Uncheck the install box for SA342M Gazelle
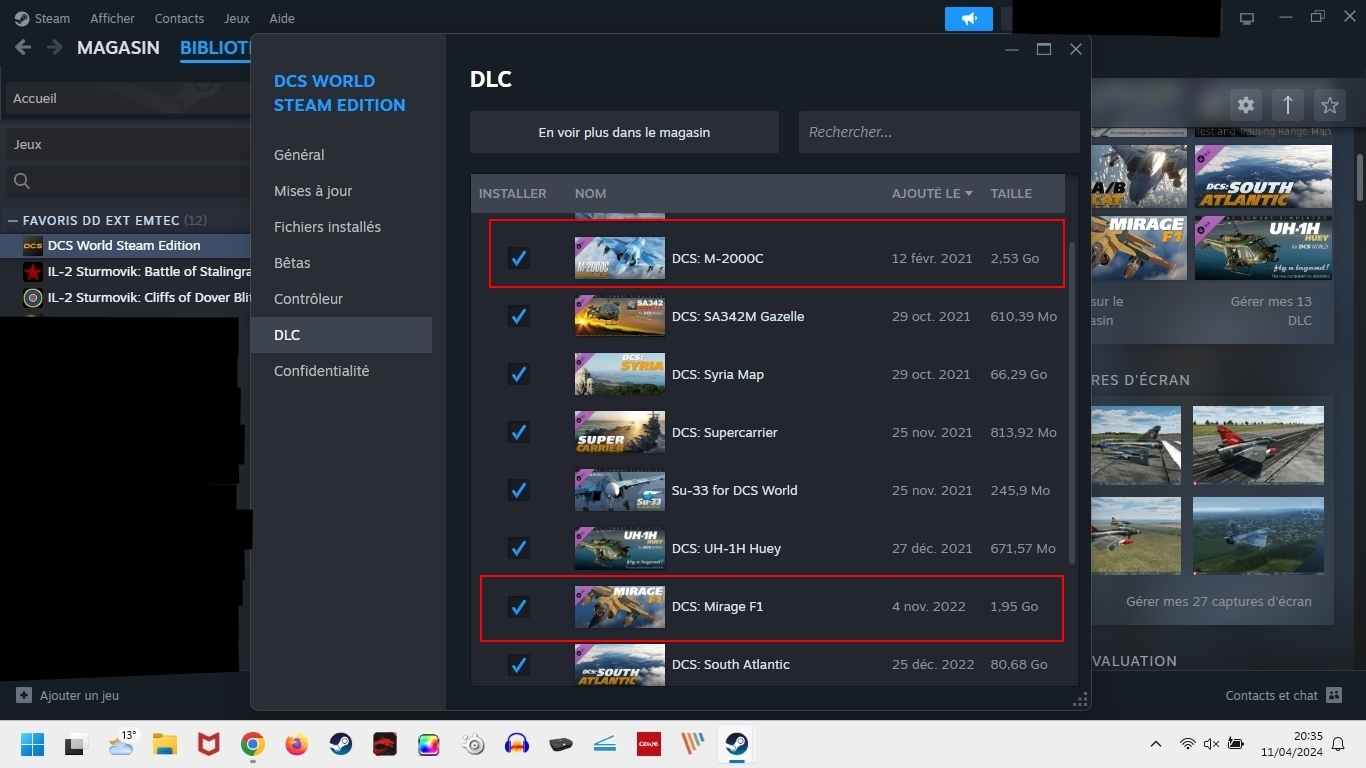Image resolution: width=1366 pixels, height=768 pixels. (518, 316)
